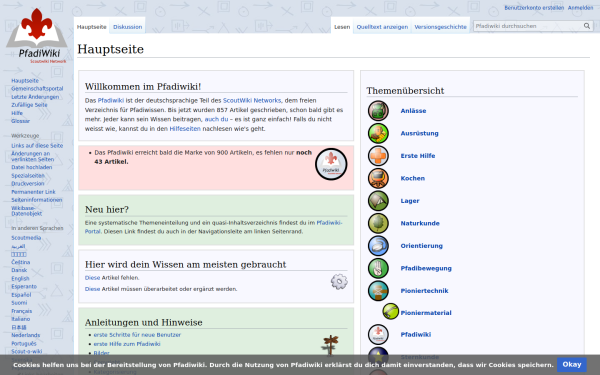
Task: Click 'erste Schritte für neue Benutzer'
Action: 137,335
